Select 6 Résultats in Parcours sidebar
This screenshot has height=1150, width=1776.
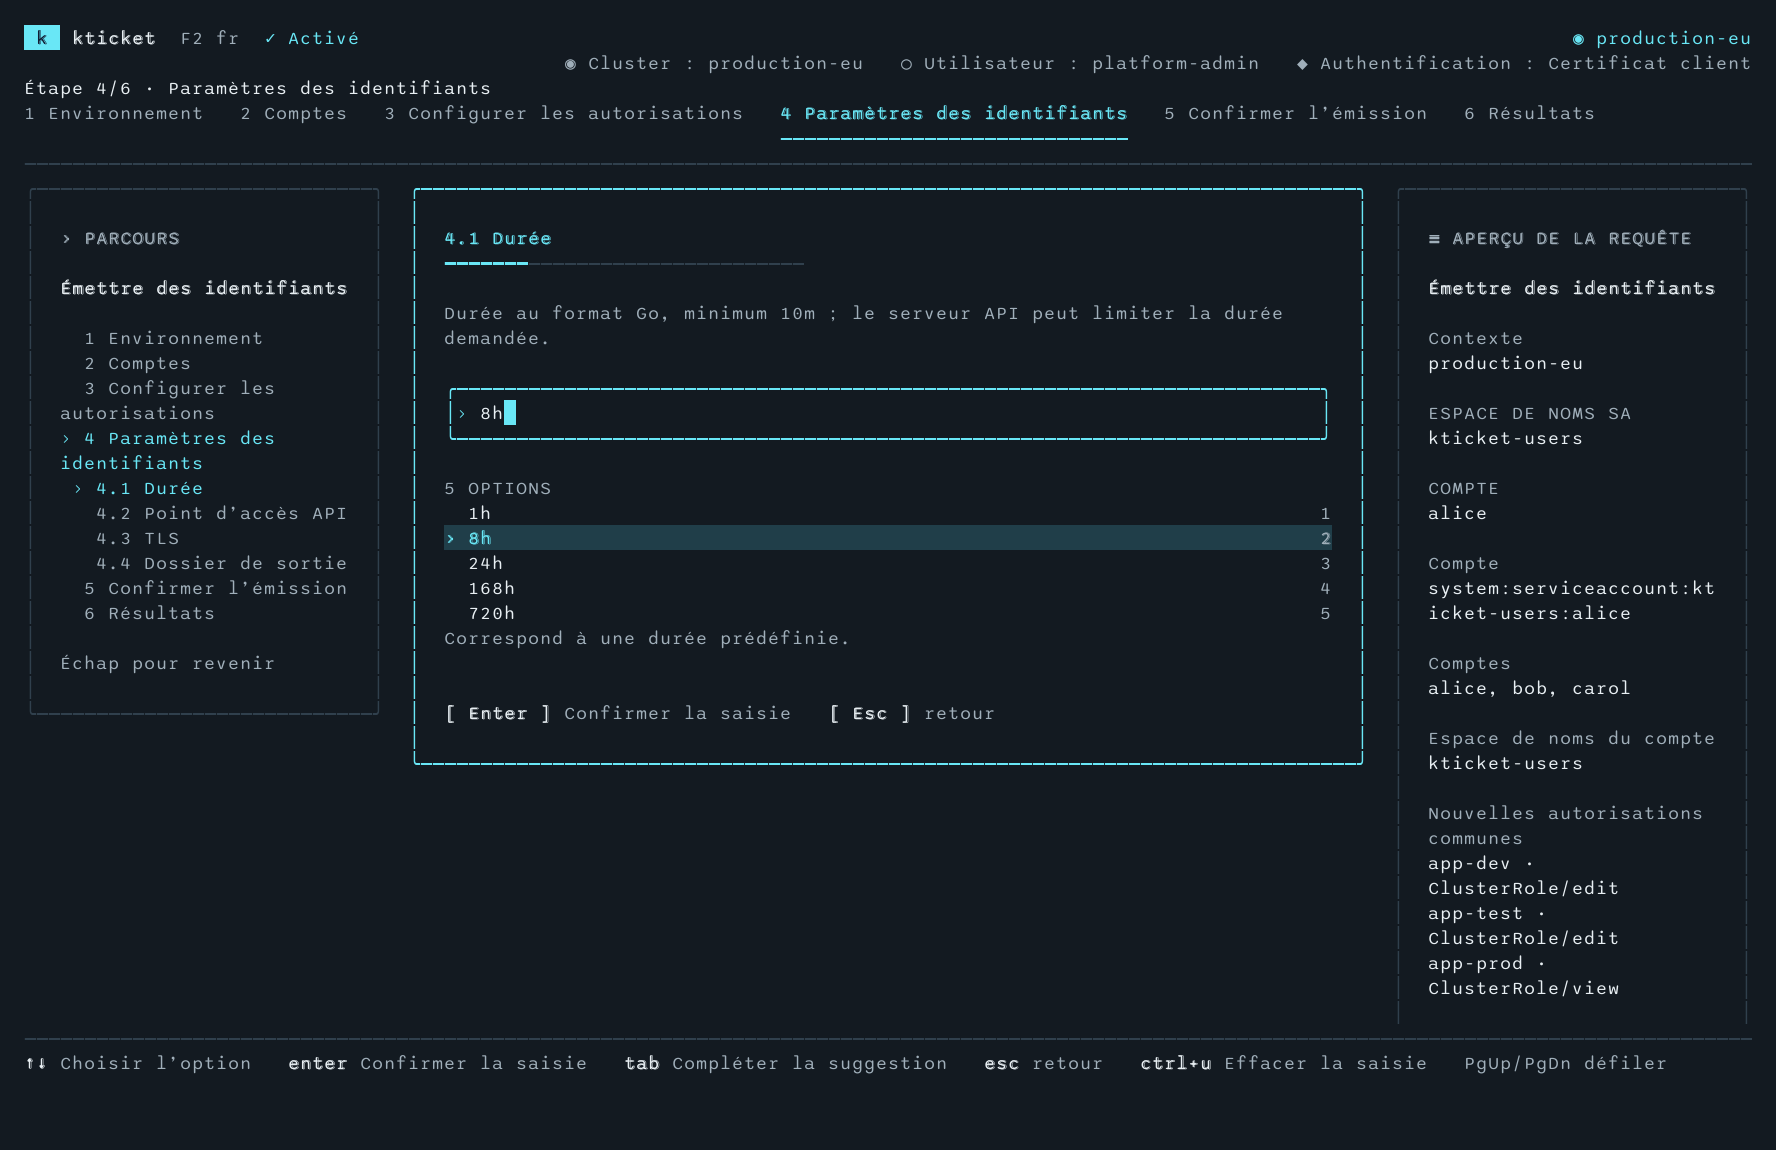click(x=150, y=614)
